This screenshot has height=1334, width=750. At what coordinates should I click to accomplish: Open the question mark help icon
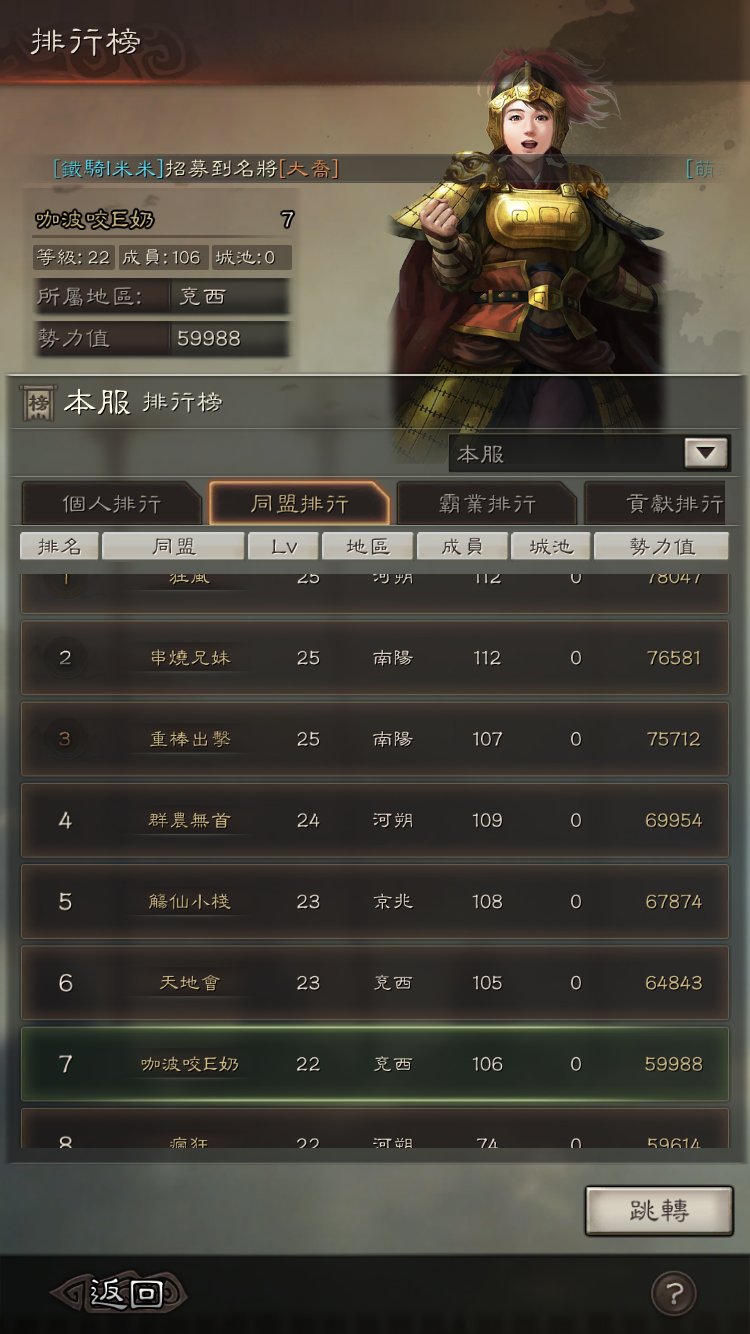coord(673,1293)
